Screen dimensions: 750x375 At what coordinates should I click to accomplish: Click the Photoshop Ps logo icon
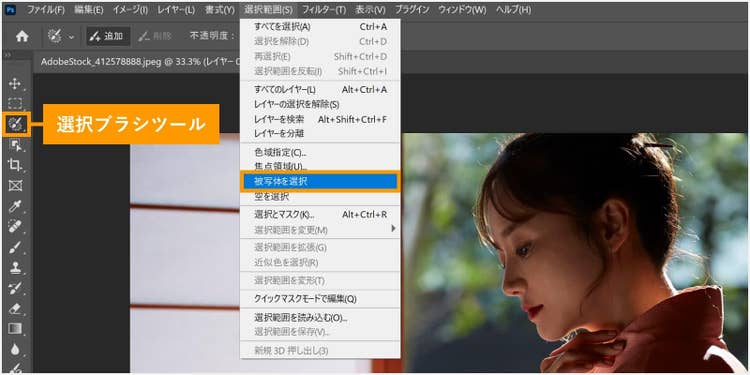tap(10, 10)
